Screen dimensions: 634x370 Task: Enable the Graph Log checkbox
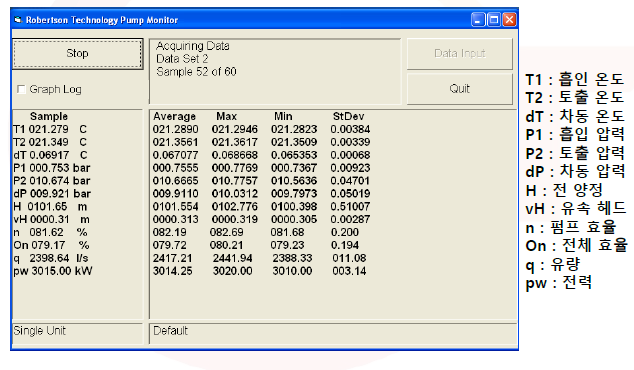click(21, 89)
